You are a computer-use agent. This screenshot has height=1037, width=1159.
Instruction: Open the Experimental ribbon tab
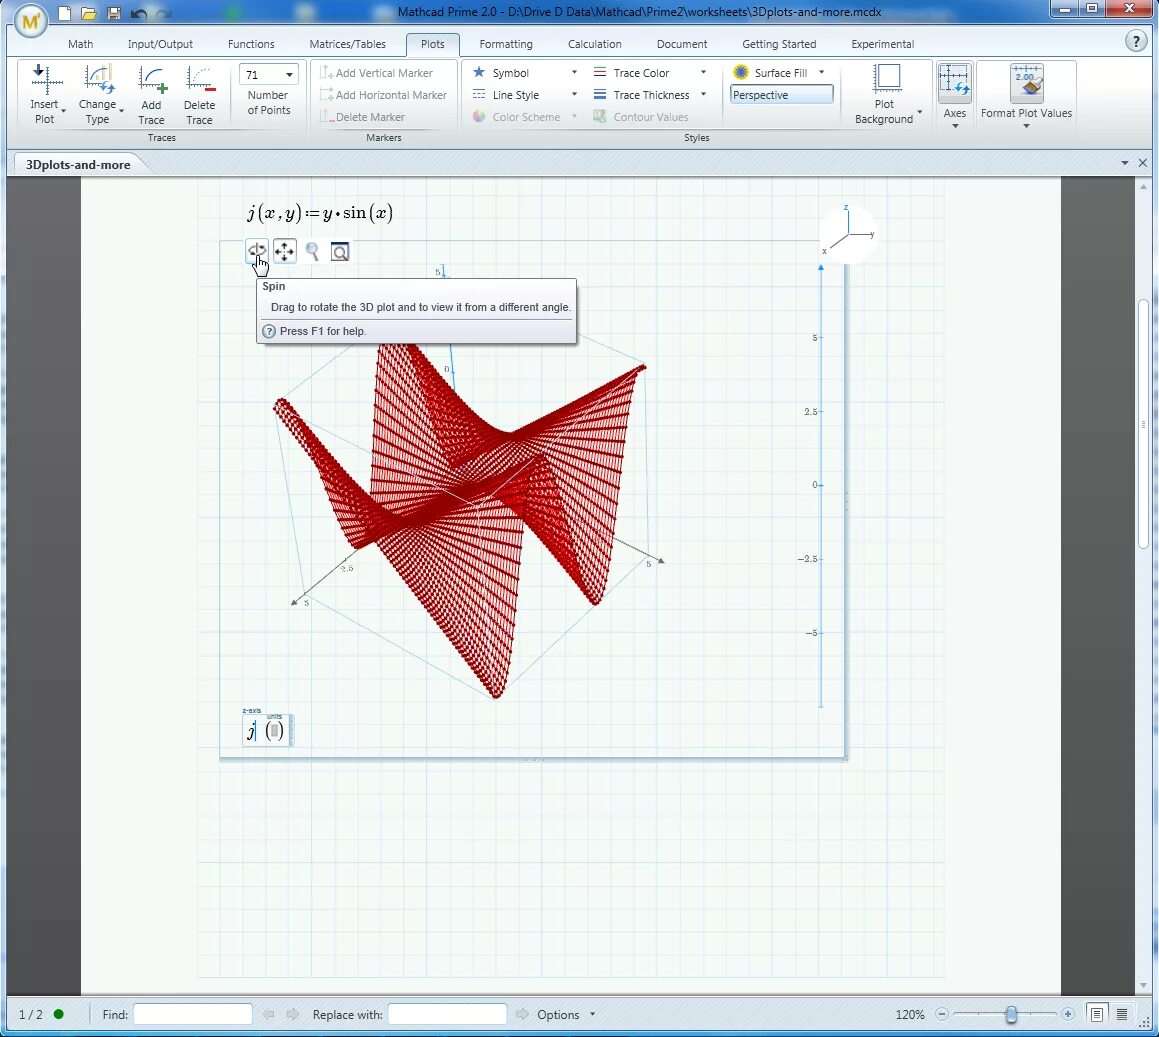[x=883, y=44]
